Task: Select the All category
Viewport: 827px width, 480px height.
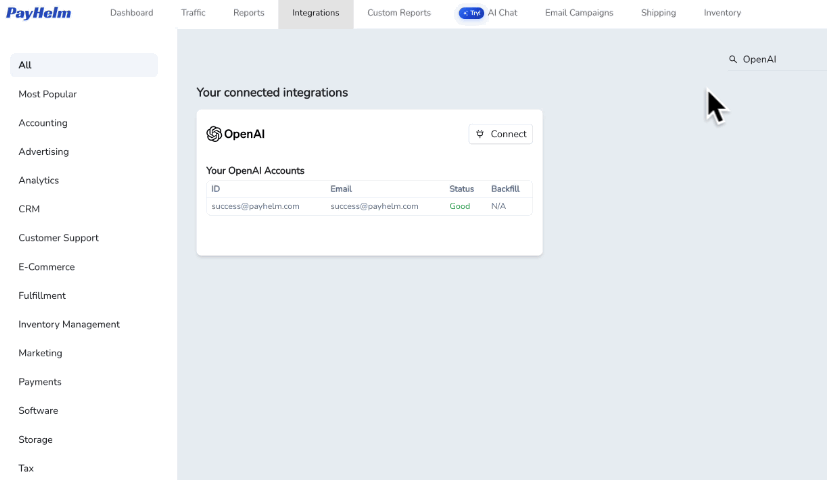Action: [84, 65]
